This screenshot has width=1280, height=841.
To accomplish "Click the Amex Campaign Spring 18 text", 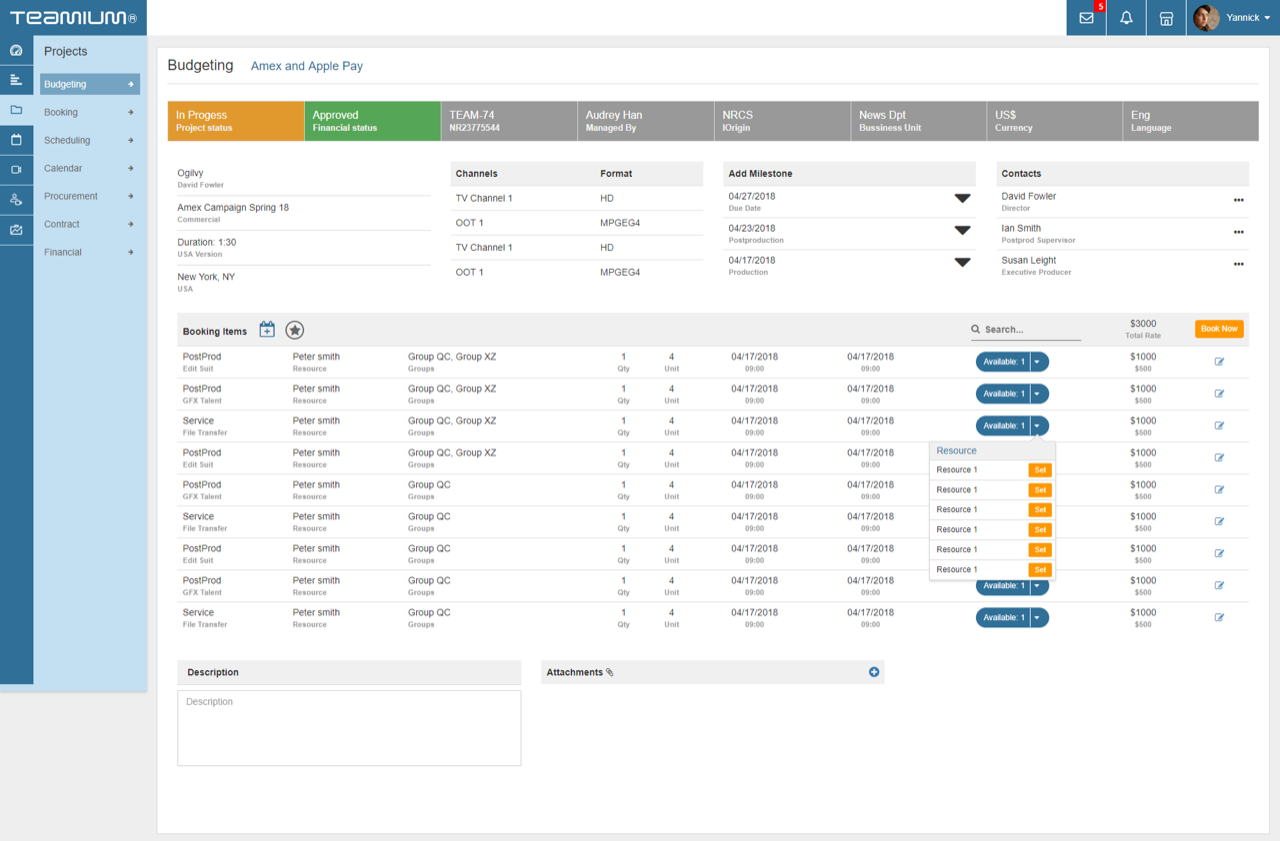I will point(233,208).
